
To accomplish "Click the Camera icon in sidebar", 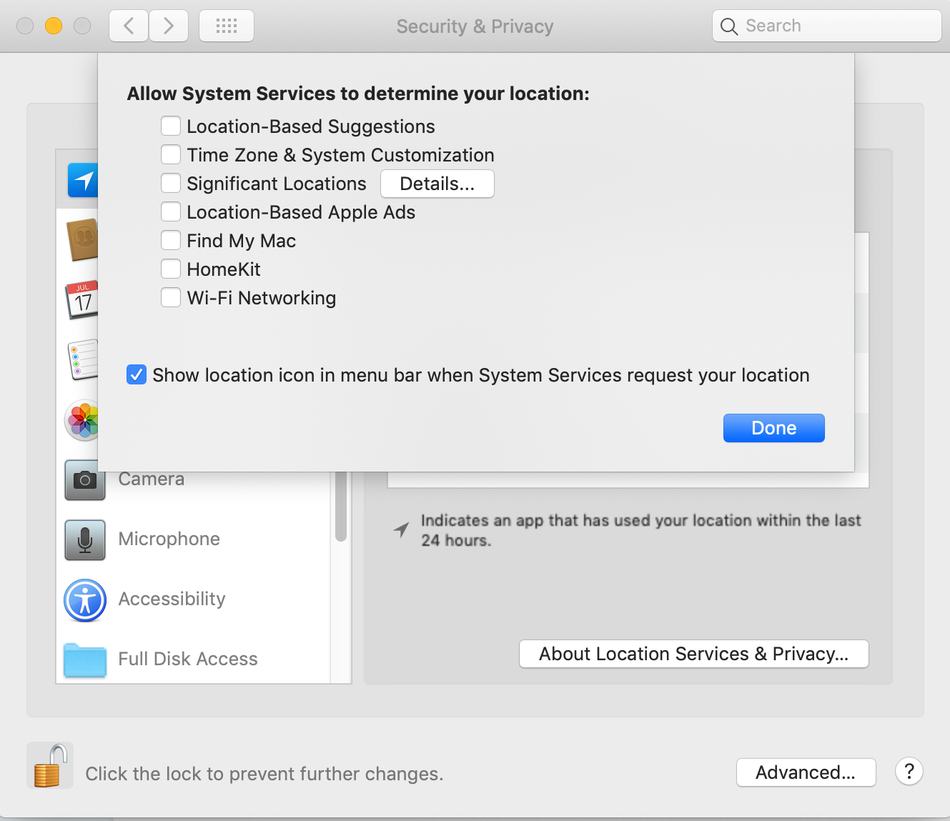I will tap(85, 480).
